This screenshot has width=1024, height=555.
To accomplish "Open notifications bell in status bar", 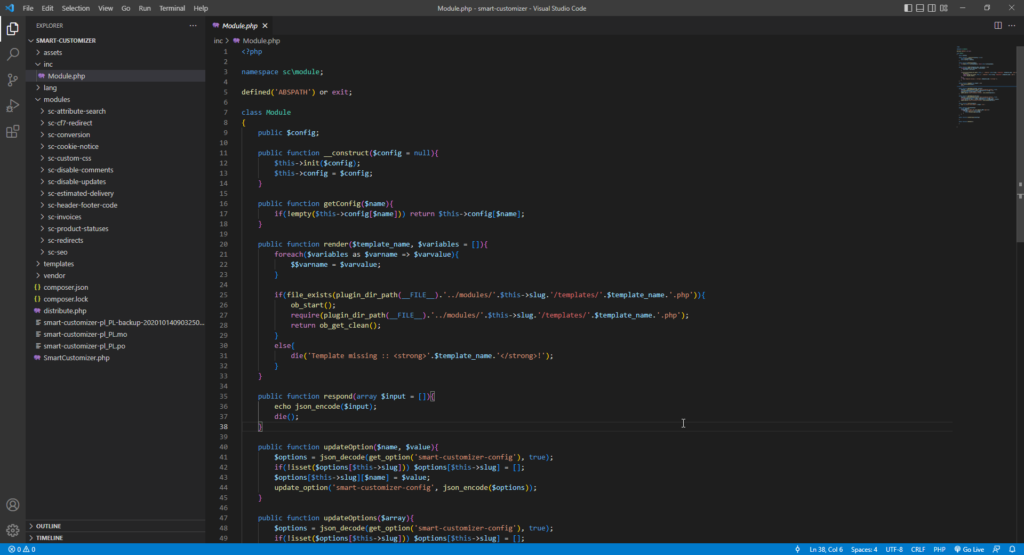I will pyautogui.click(x=1012, y=549).
